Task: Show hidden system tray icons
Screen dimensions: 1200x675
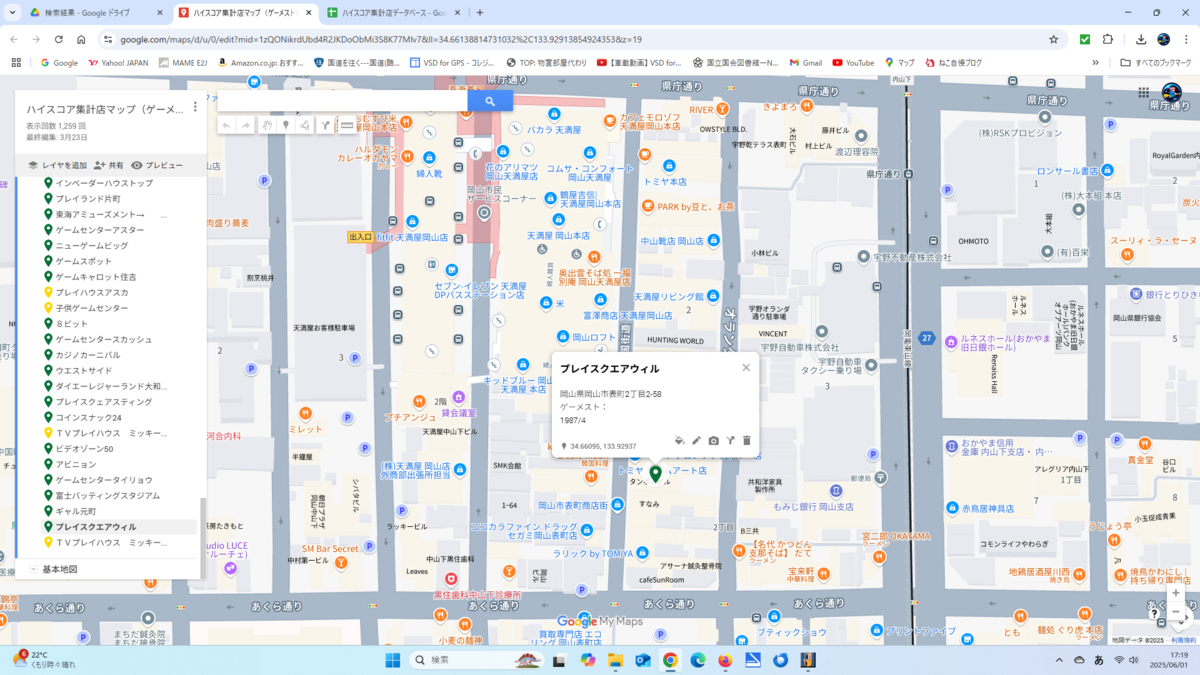Action: click(x=1059, y=660)
